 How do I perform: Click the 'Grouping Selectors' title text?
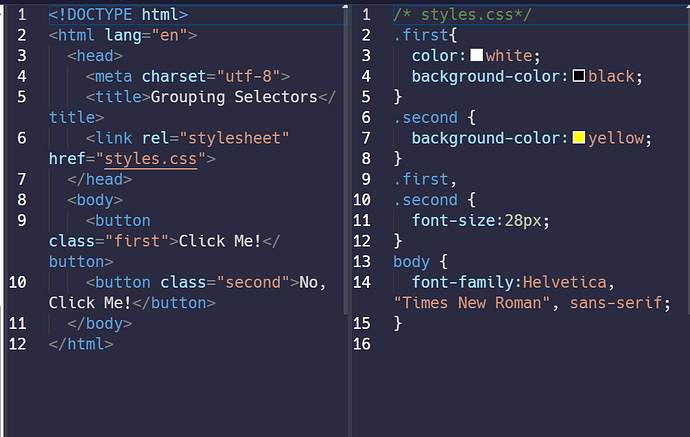pos(238,97)
